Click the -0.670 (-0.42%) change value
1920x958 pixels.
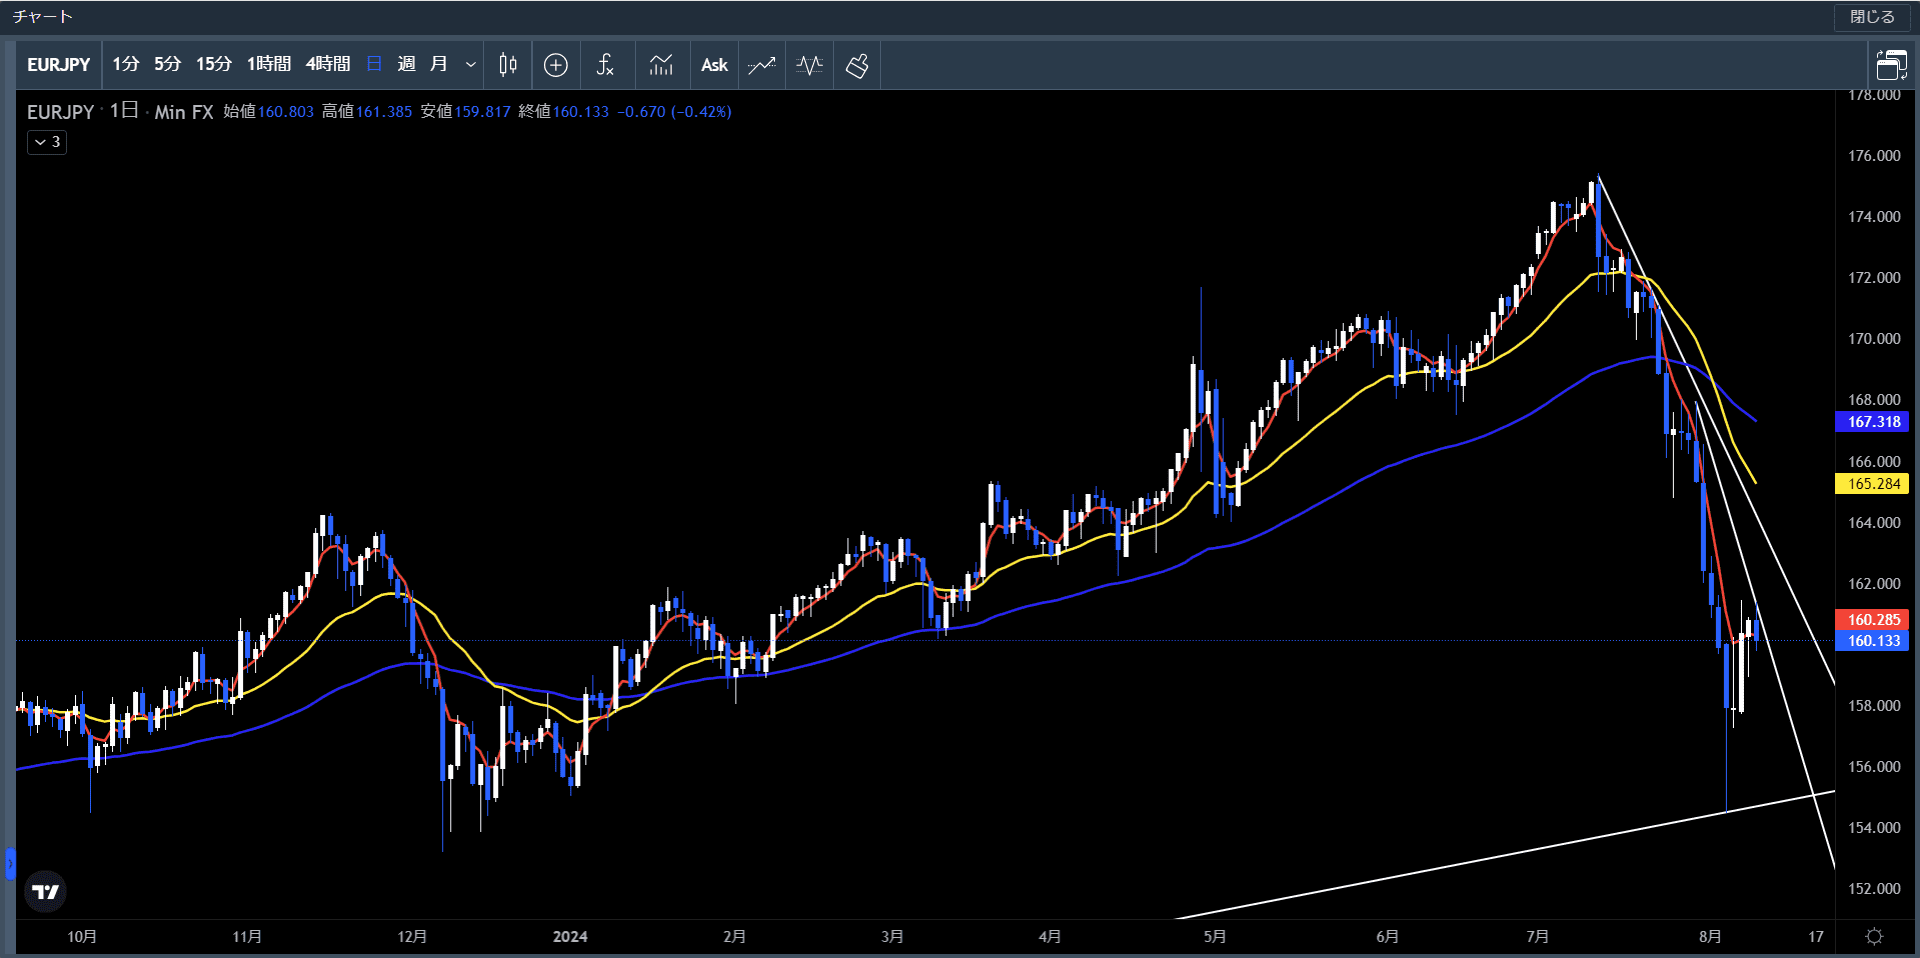point(674,112)
